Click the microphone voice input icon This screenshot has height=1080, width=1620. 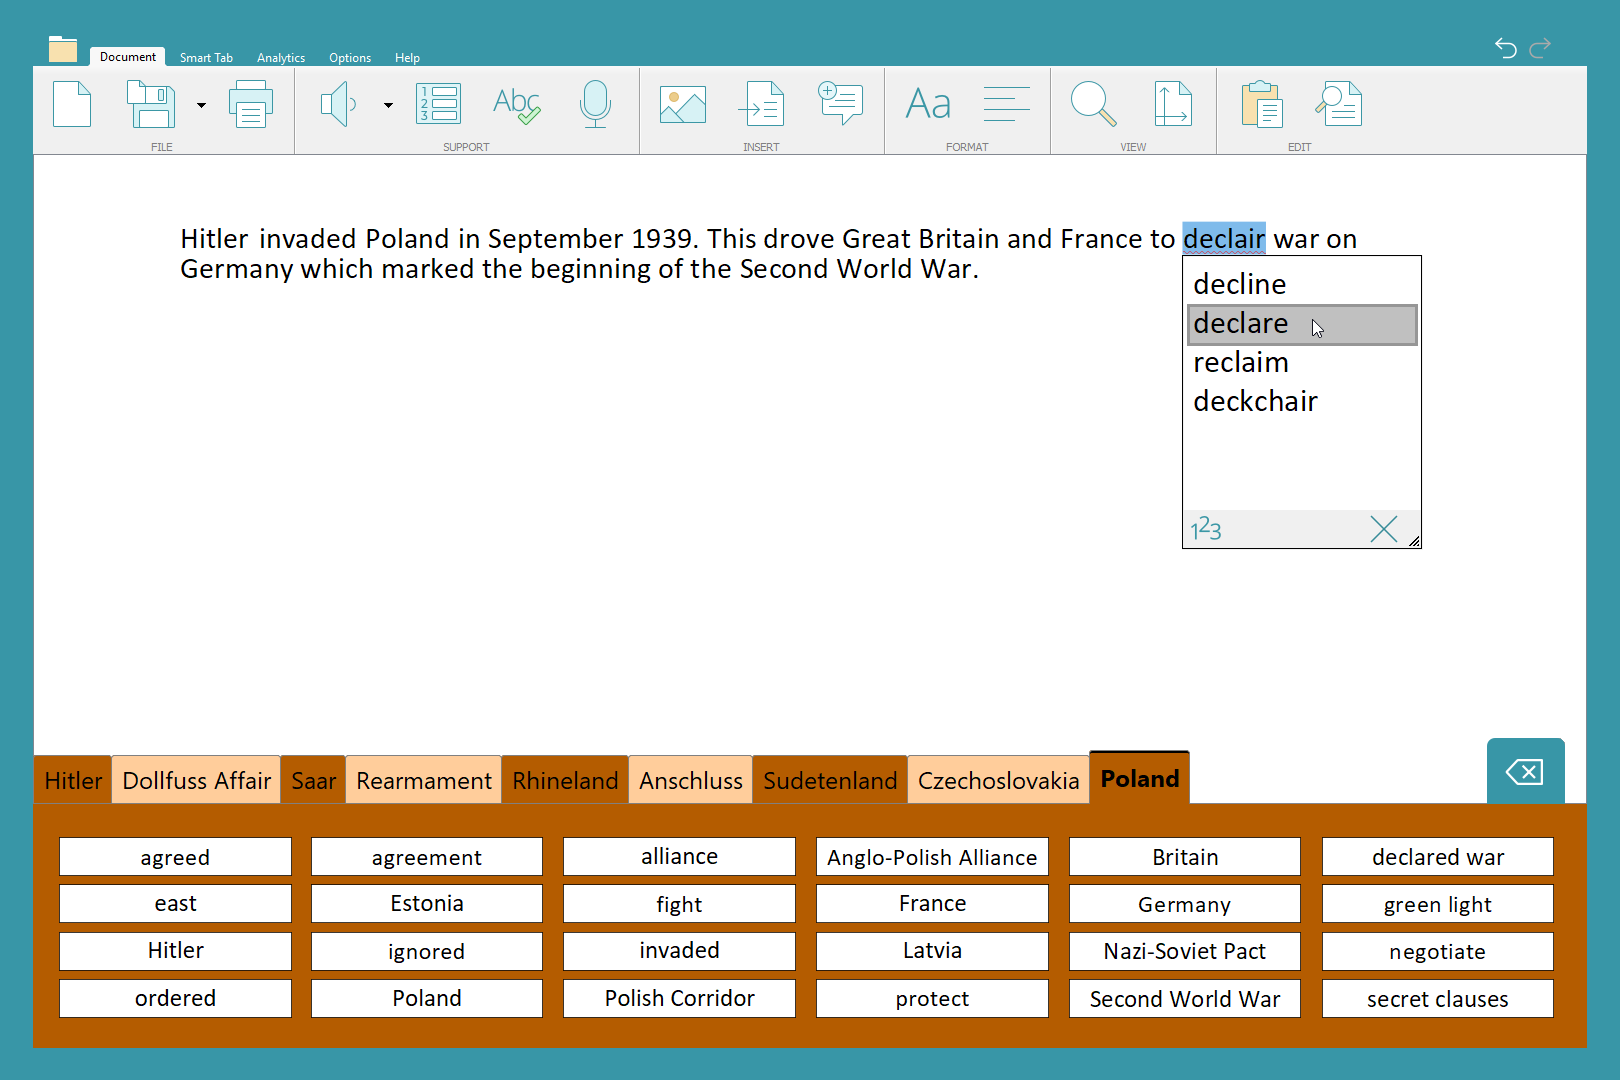595,104
